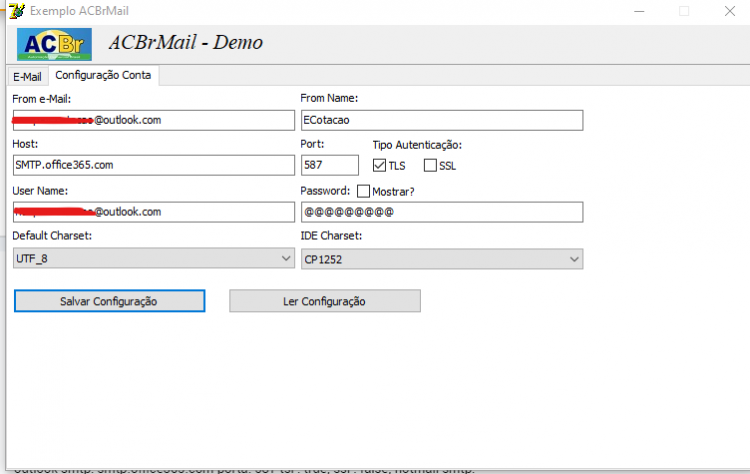Focus the Port field 587
This screenshot has width=750, height=474.
[330, 165]
